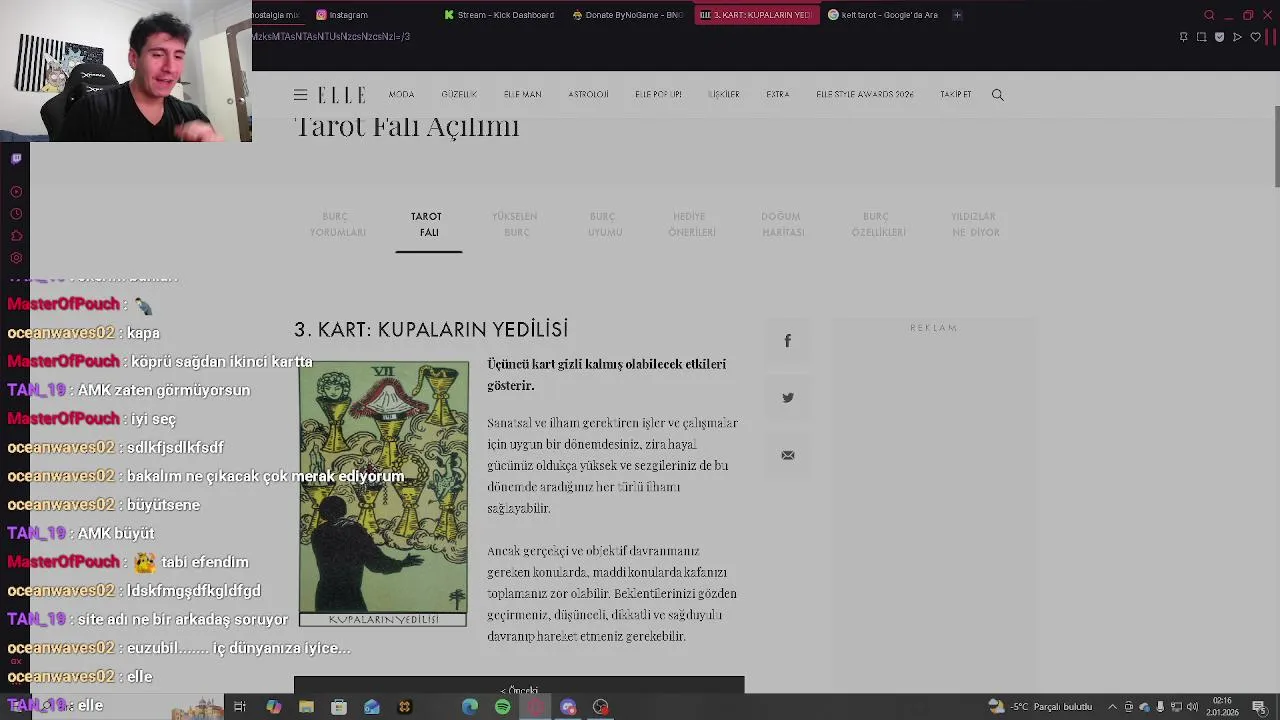Open the taskbar clock and date
1280x720 pixels.
(1222, 707)
